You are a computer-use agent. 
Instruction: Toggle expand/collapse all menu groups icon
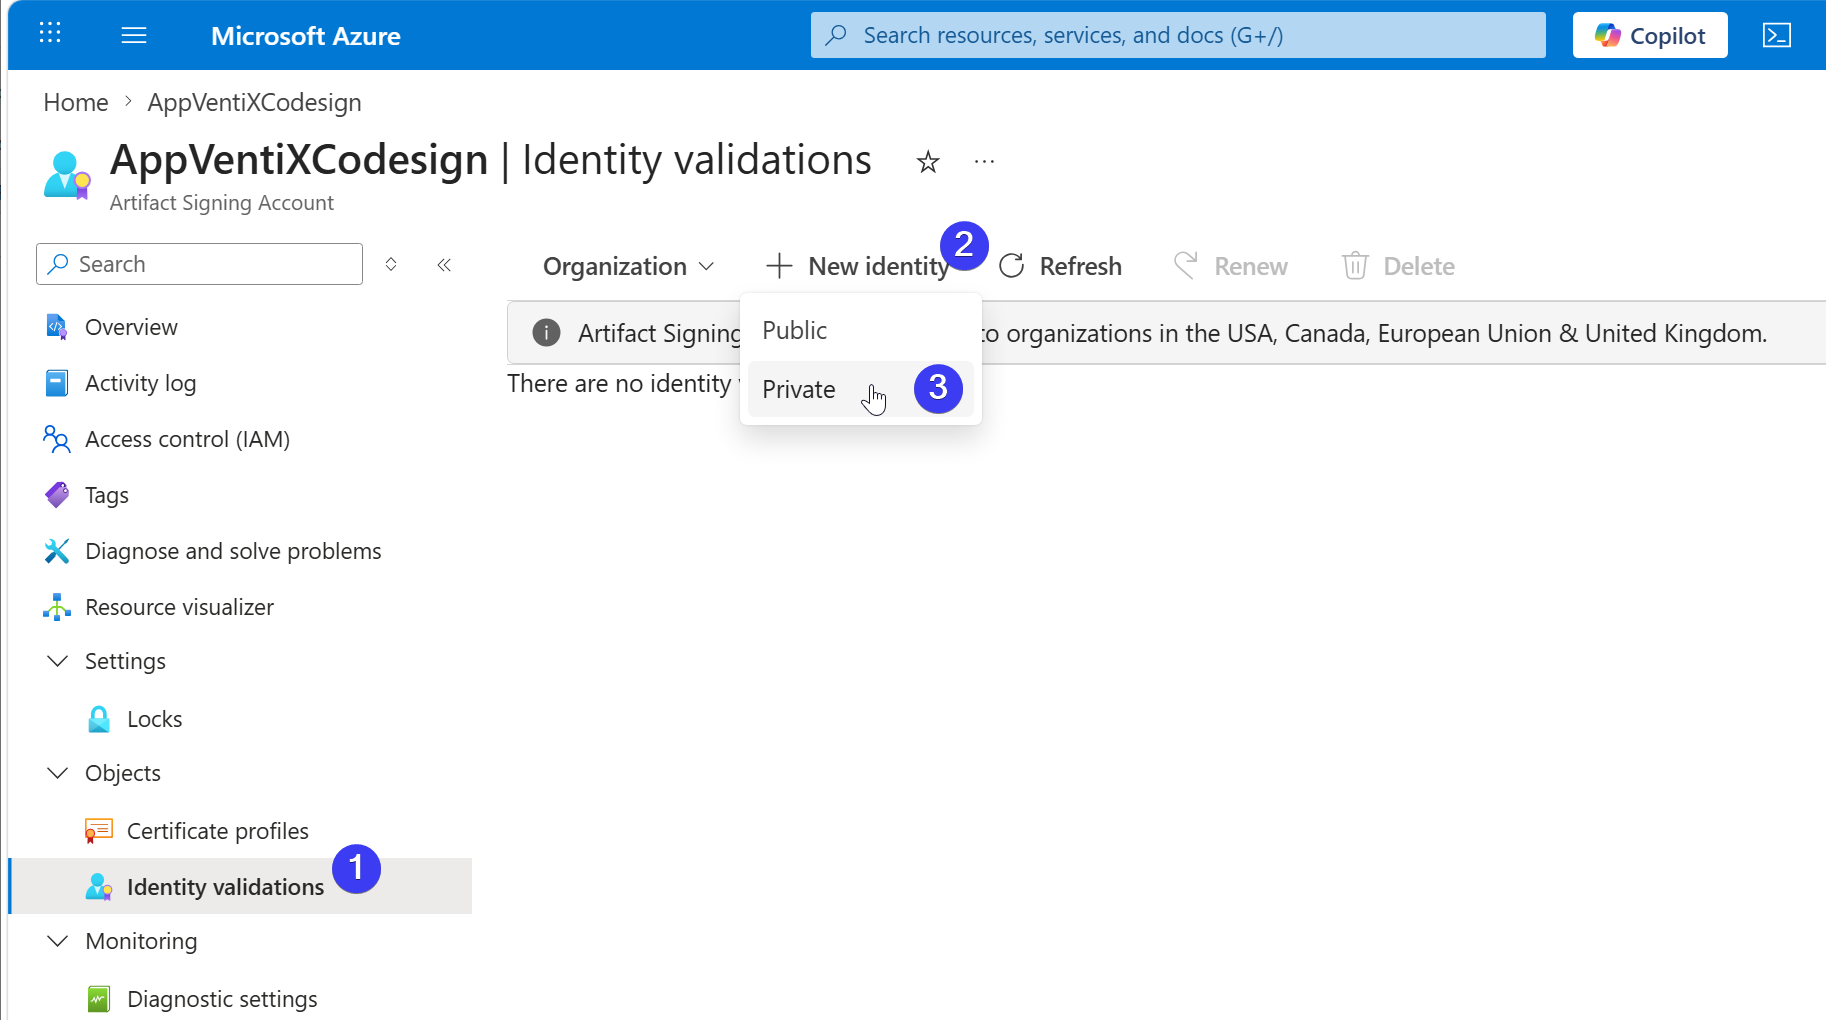point(391,264)
